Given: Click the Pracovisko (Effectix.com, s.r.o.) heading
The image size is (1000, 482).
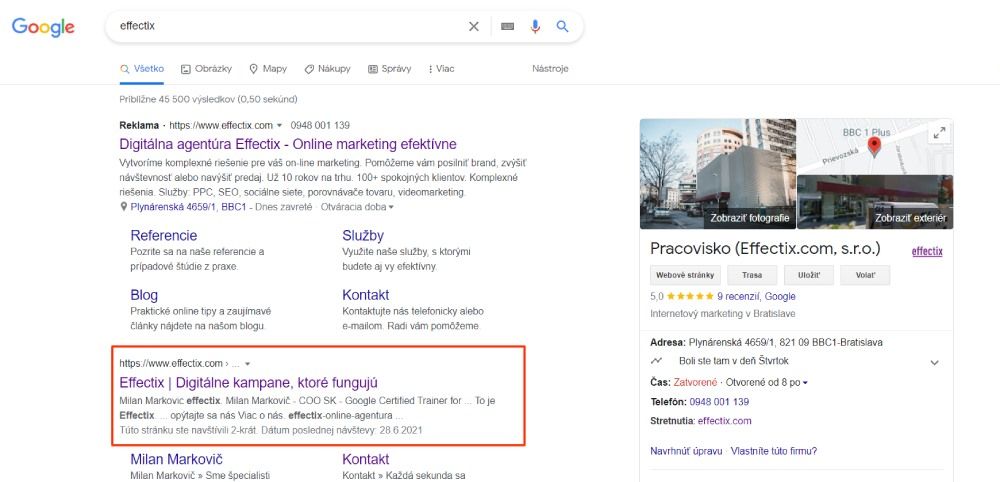Looking at the screenshot, I should [765, 249].
